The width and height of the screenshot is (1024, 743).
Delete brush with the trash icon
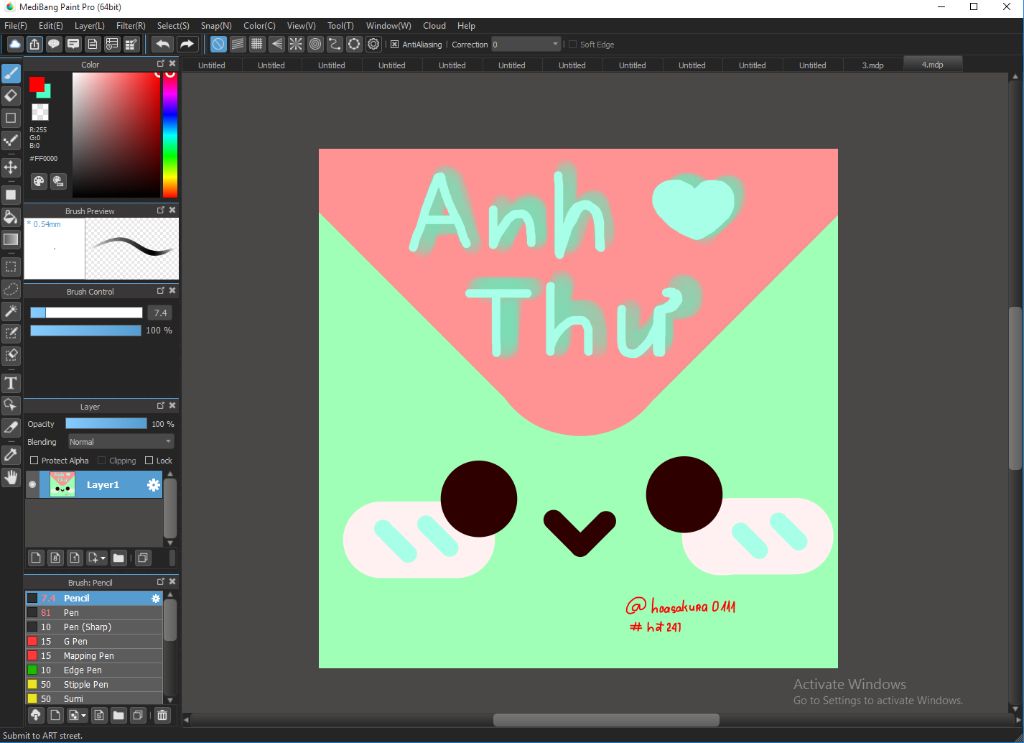tap(162, 715)
